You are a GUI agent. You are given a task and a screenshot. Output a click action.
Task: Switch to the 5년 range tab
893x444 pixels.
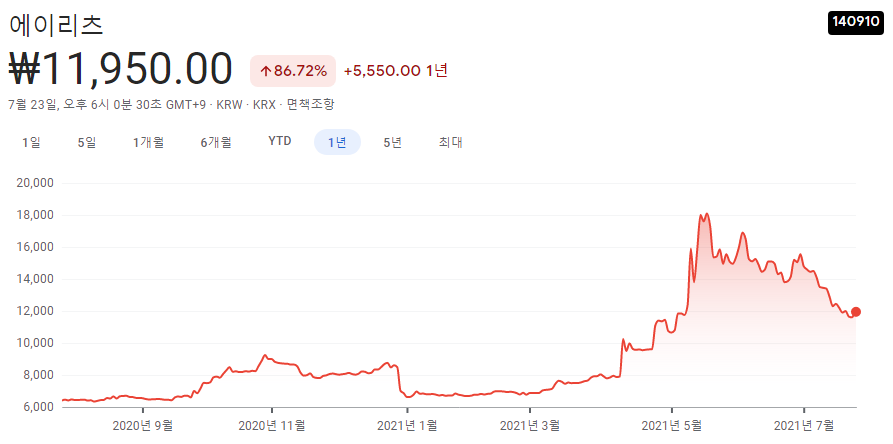pos(393,142)
